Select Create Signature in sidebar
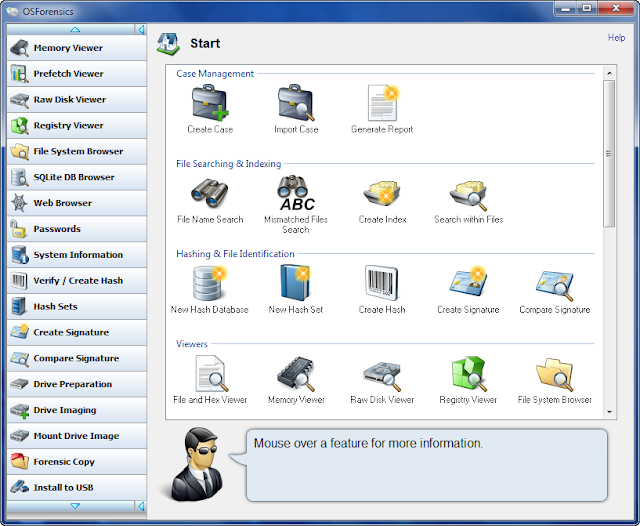The width and height of the screenshot is (640, 526). pyautogui.click(x=77, y=332)
